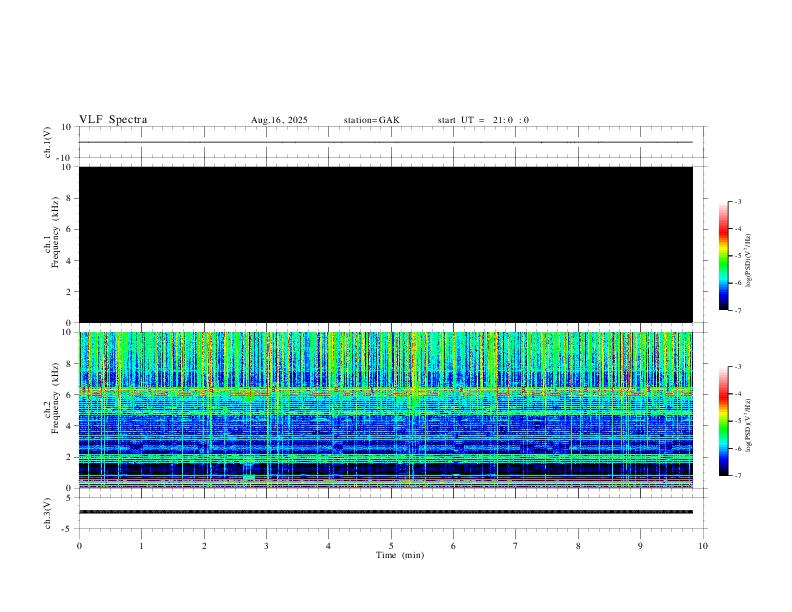
Task: Click the colorful ch.2 spectrogram panel
Action: click(x=386, y=410)
